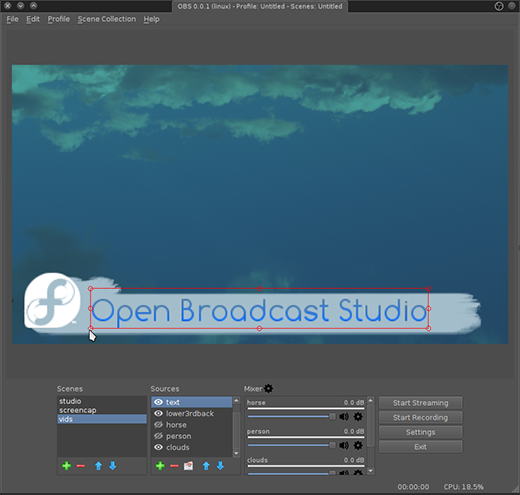This screenshot has height=495, width=520.
Task: Mute the horse audio speaker icon
Action: click(x=344, y=417)
